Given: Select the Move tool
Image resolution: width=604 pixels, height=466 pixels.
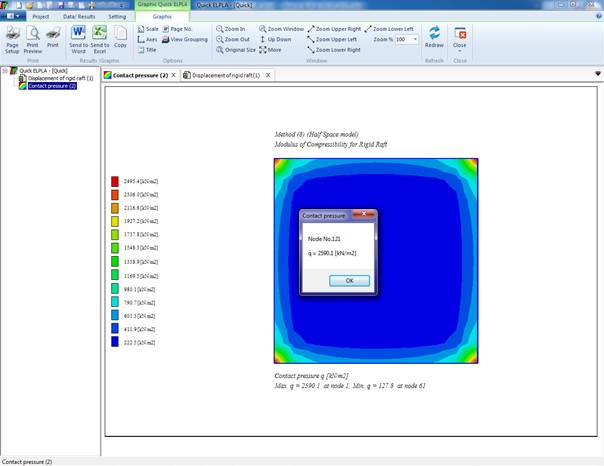Looking at the screenshot, I should [x=270, y=50].
